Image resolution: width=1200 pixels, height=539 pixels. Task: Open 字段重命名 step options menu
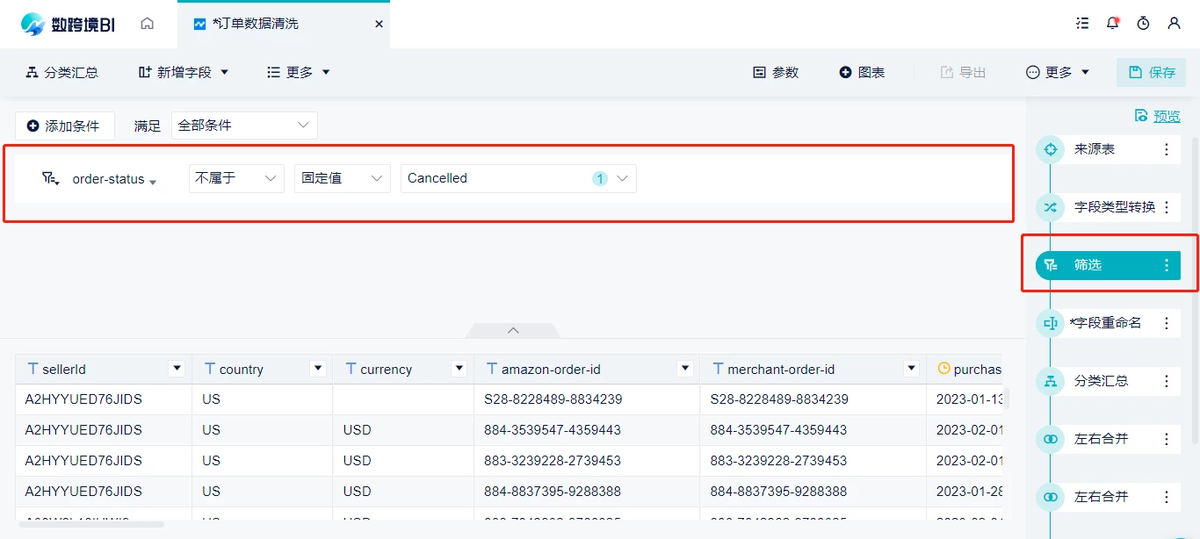click(x=1166, y=323)
